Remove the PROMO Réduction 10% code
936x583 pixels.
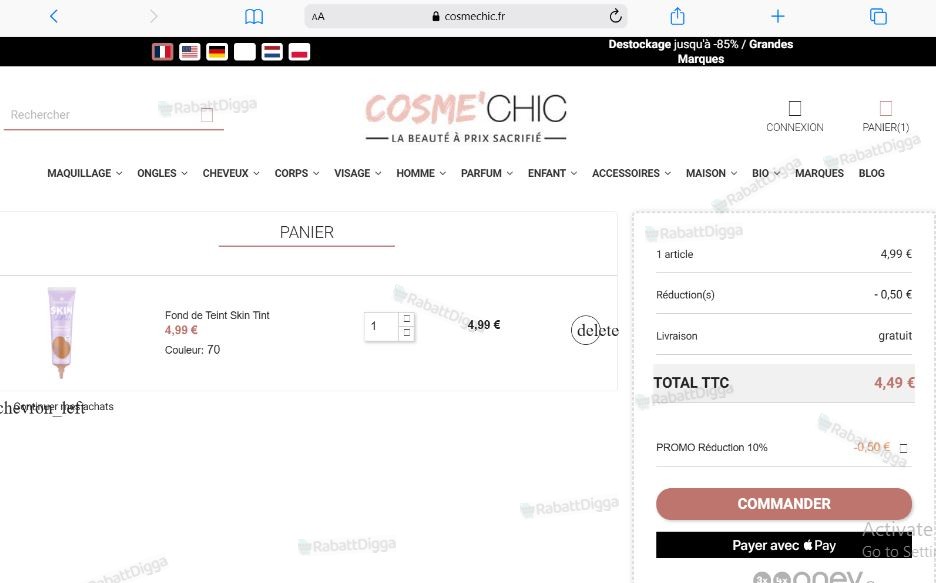point(903,448)
